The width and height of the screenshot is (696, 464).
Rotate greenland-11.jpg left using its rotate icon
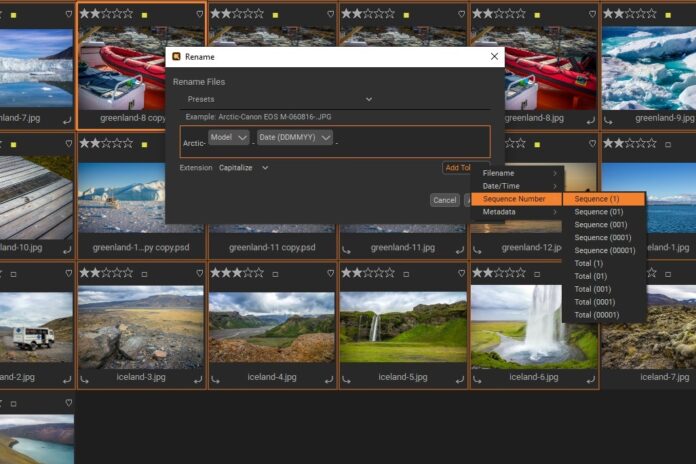[x=347, y=250]
